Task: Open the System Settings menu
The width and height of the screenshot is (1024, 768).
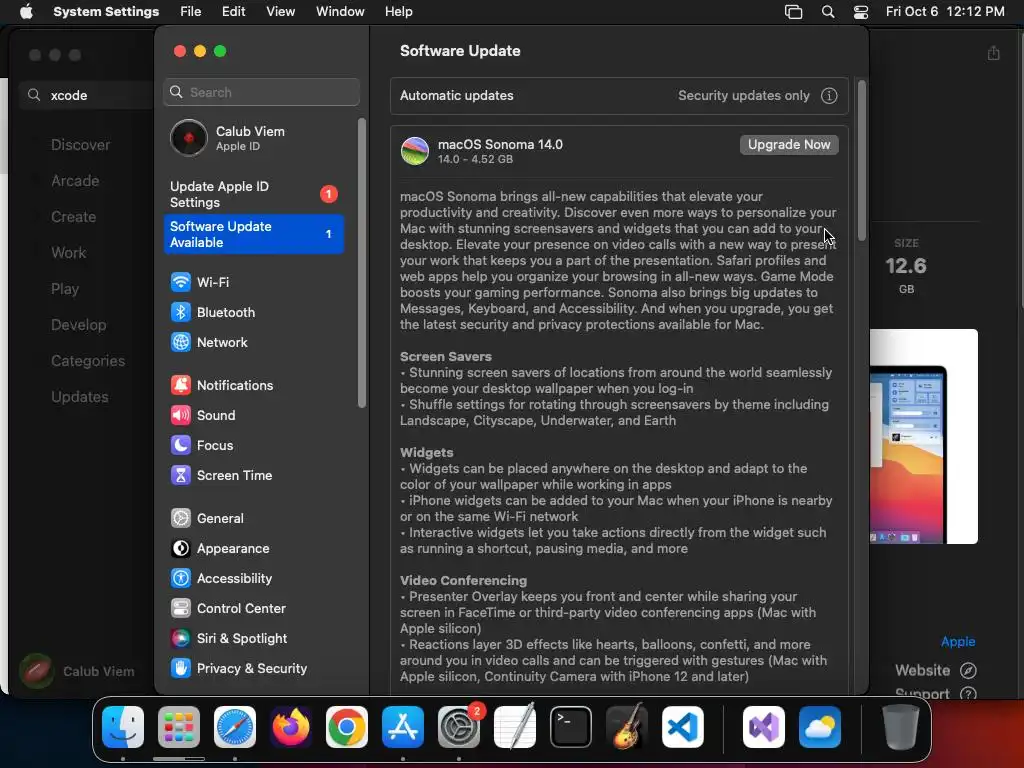Action: point(106,12)
